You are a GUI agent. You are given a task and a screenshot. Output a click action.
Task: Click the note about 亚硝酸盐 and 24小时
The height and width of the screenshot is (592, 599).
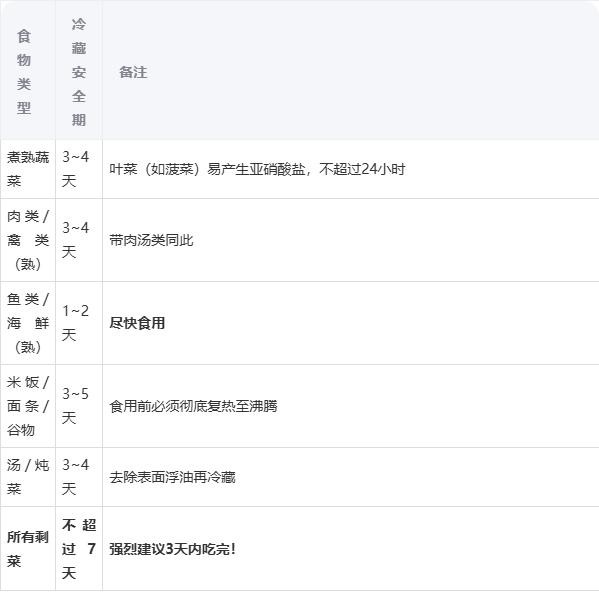(x=257, y=169)
